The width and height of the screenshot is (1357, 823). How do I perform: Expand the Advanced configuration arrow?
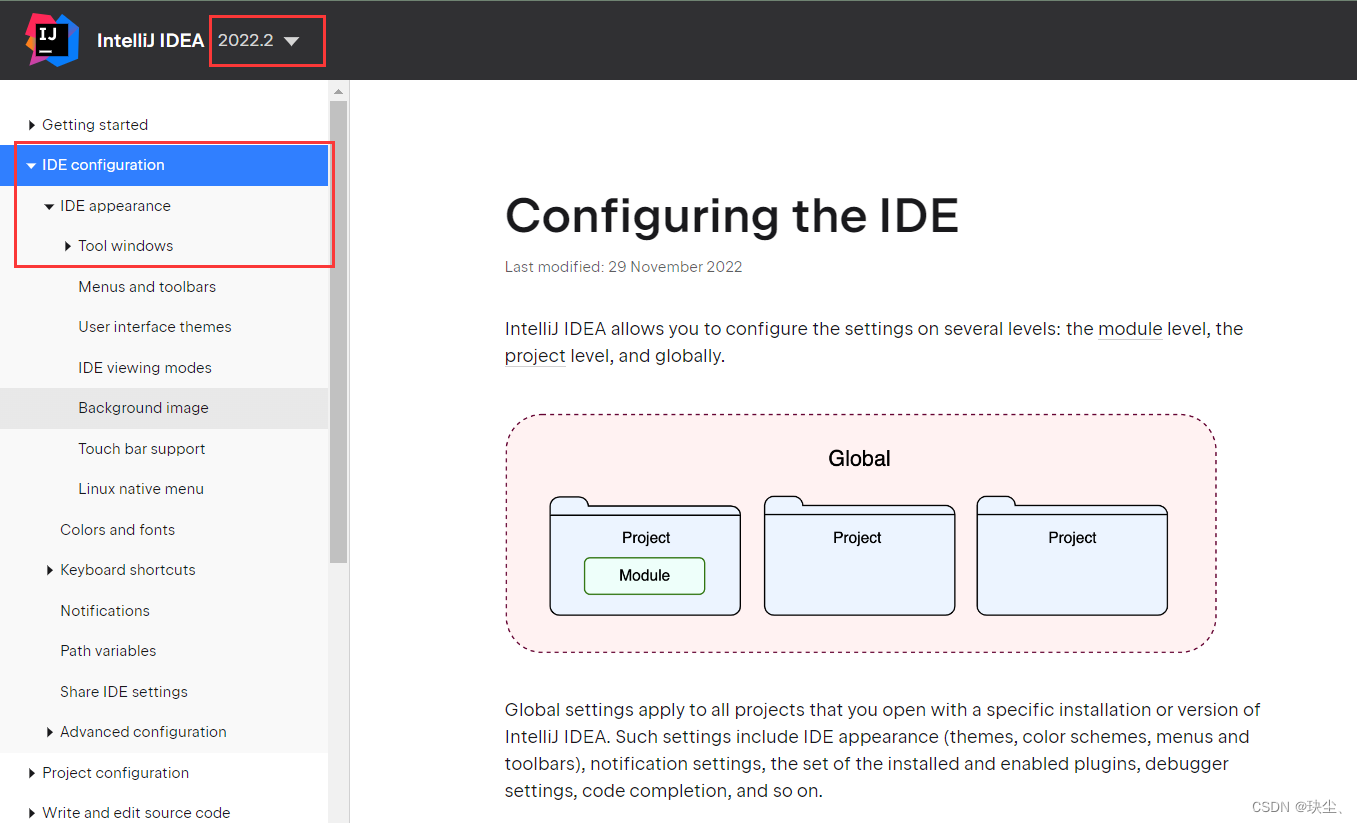(50, 732)
